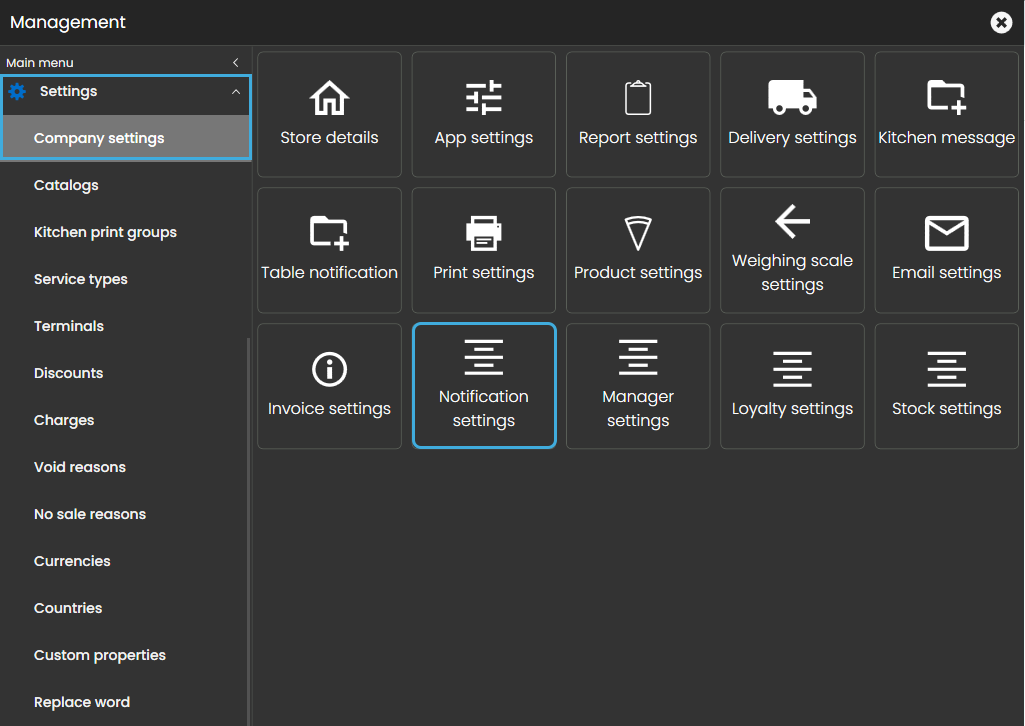Click the Kitchen message folder icon

coord(946,98)
